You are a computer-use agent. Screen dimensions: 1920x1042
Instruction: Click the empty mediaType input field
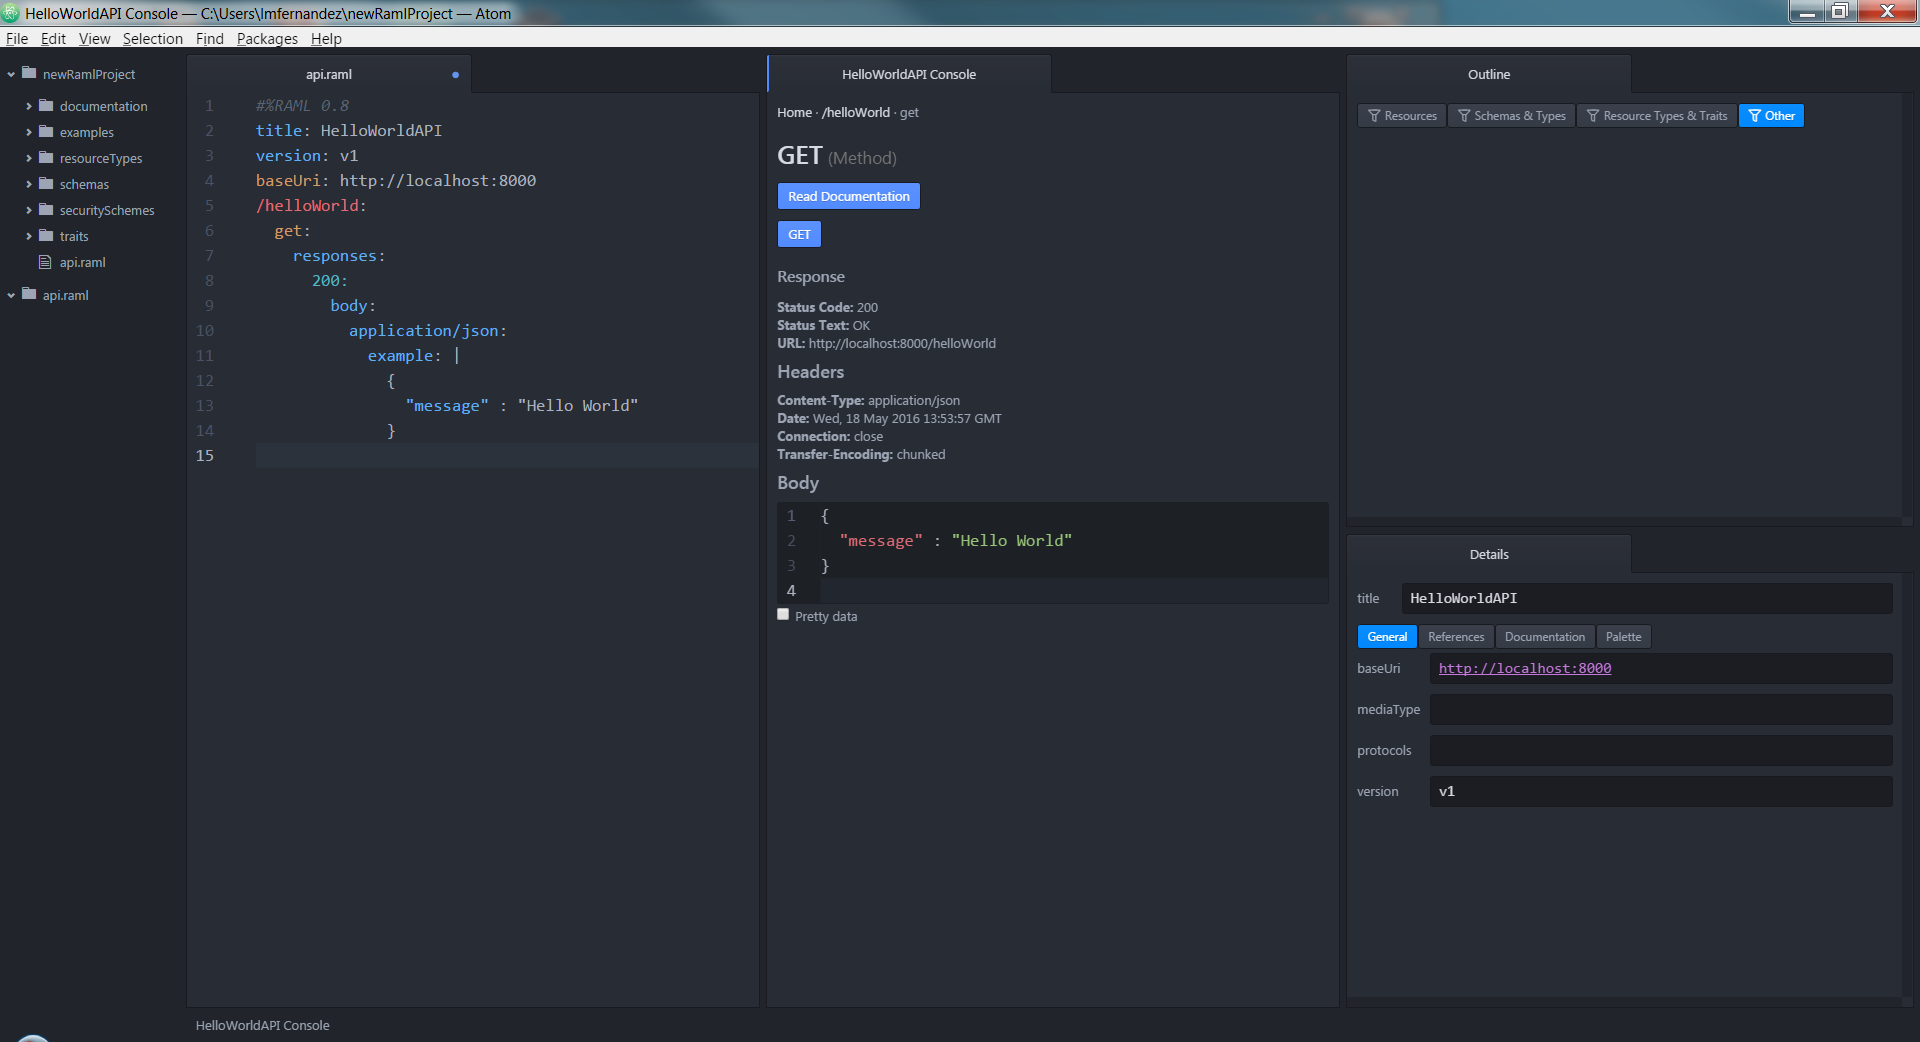tap(1660, 709)
